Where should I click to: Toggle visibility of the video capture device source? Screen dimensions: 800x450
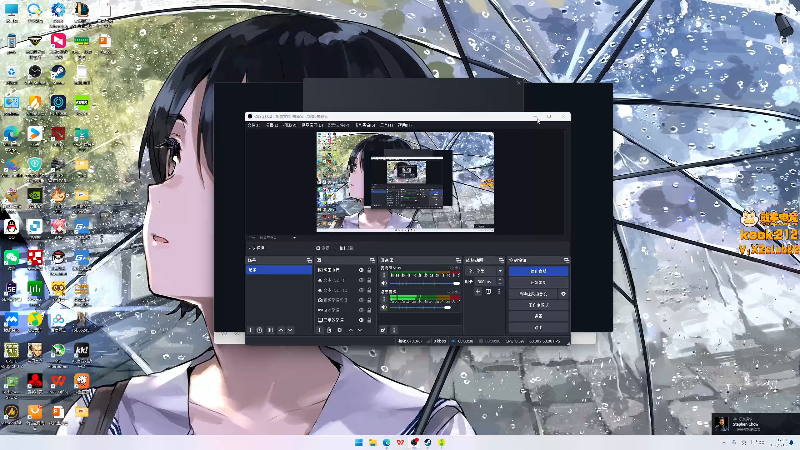click(361, 300)
